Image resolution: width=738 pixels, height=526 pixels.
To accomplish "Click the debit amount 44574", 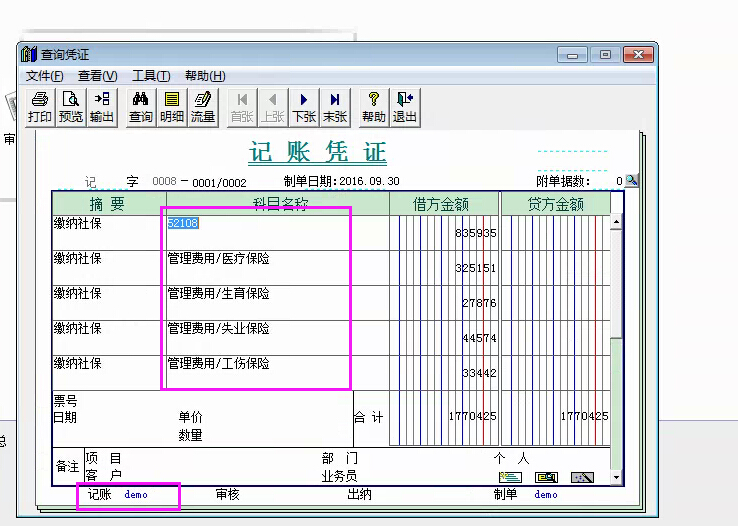I will pyautogui.click(x=479, y=338).
